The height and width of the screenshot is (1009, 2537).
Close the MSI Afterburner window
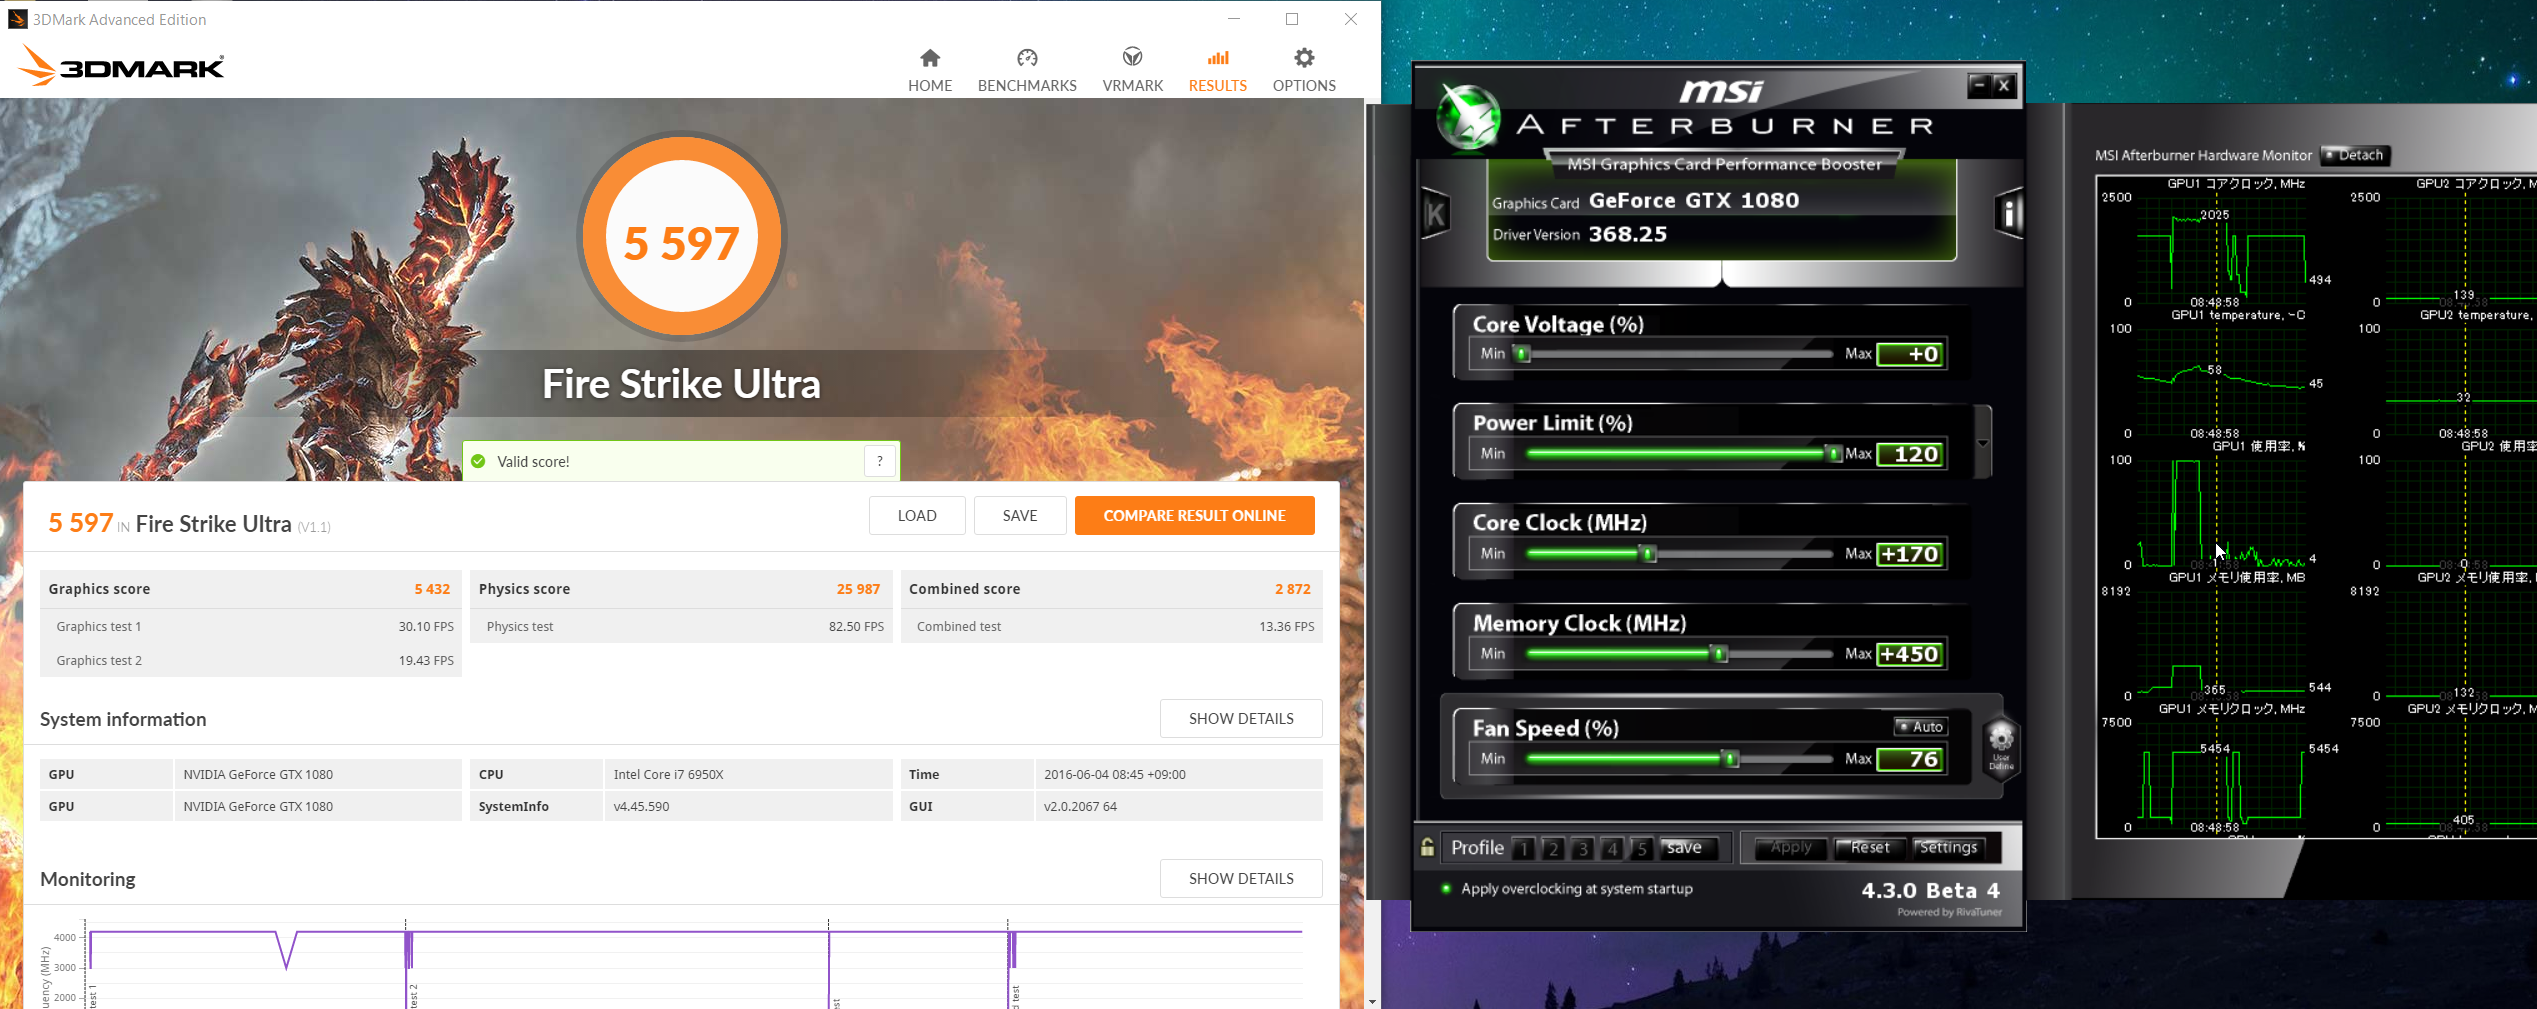coord(2003,86)
